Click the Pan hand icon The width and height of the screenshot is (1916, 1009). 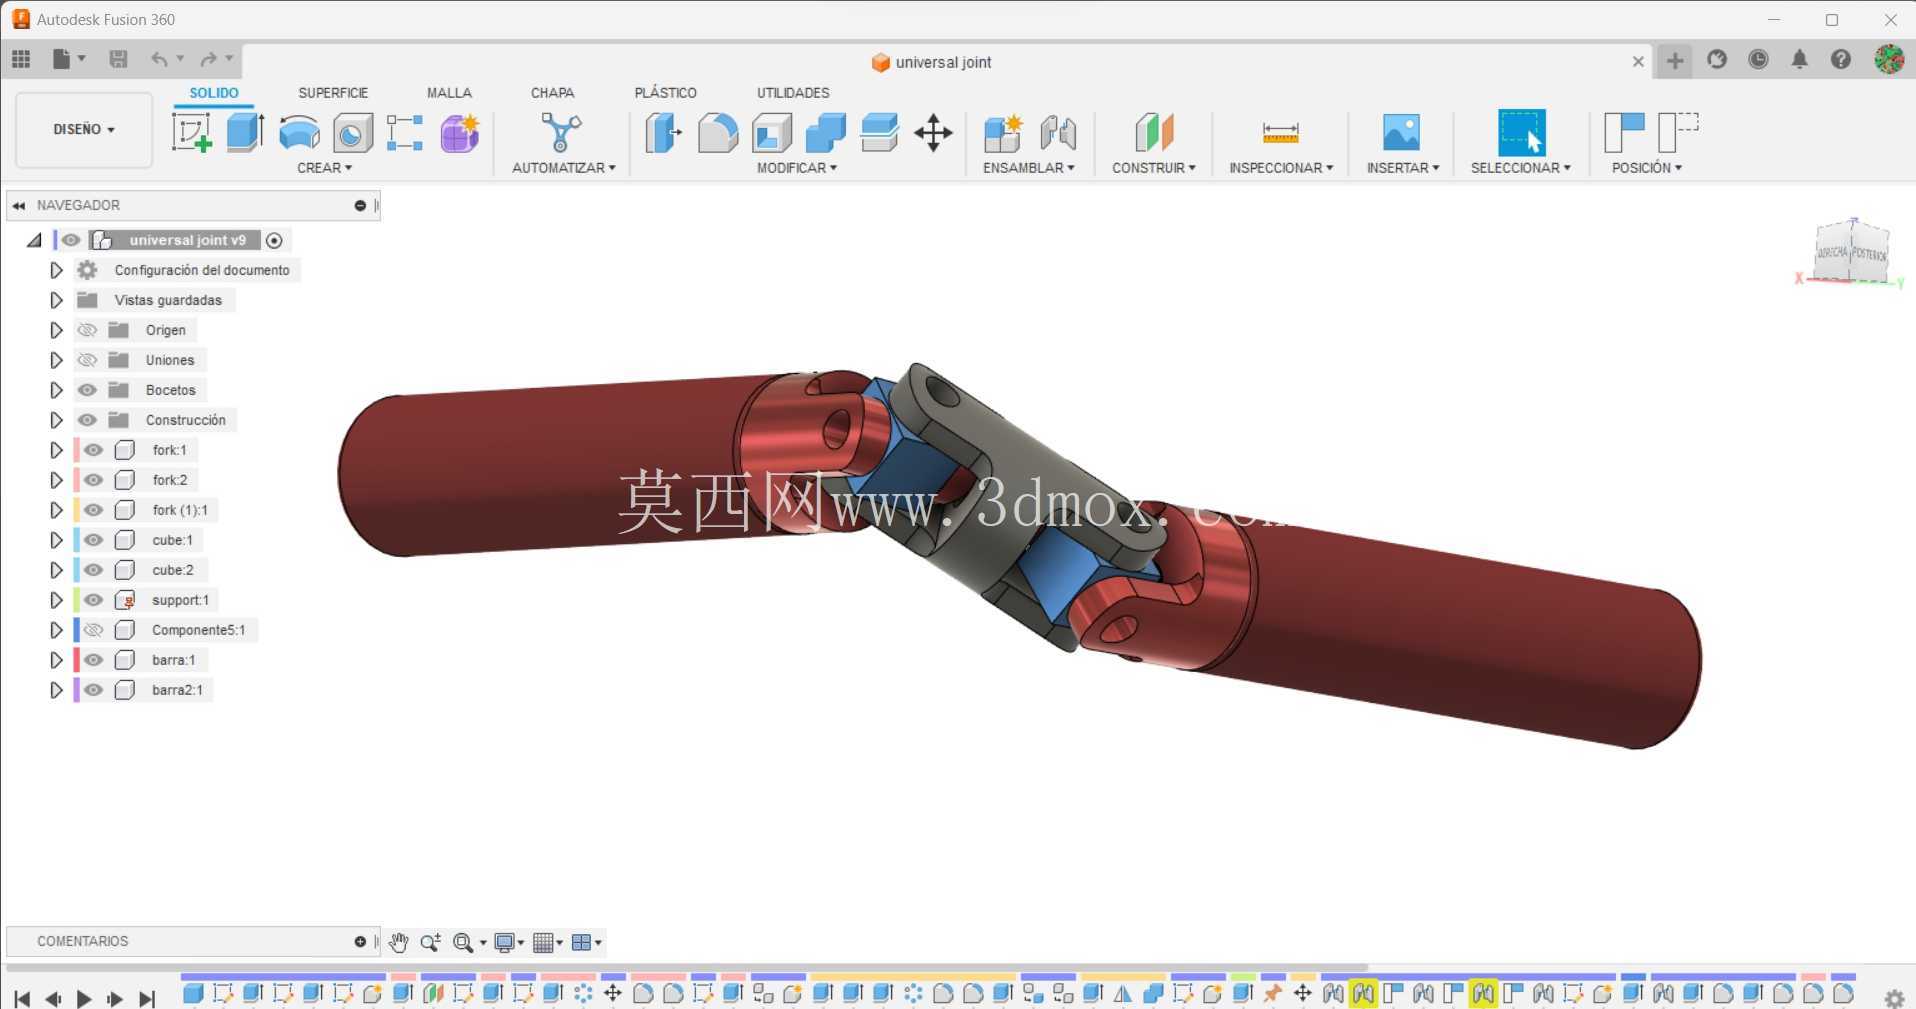398,942
